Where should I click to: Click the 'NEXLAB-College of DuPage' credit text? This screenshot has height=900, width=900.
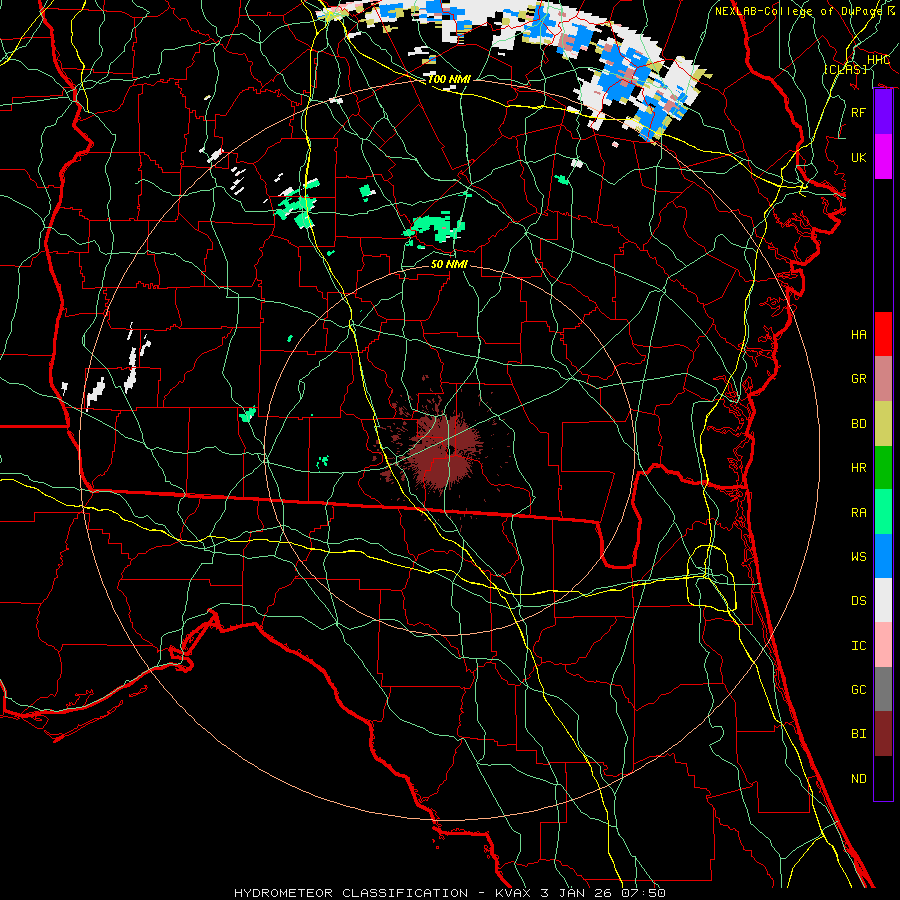coord(800,11)
